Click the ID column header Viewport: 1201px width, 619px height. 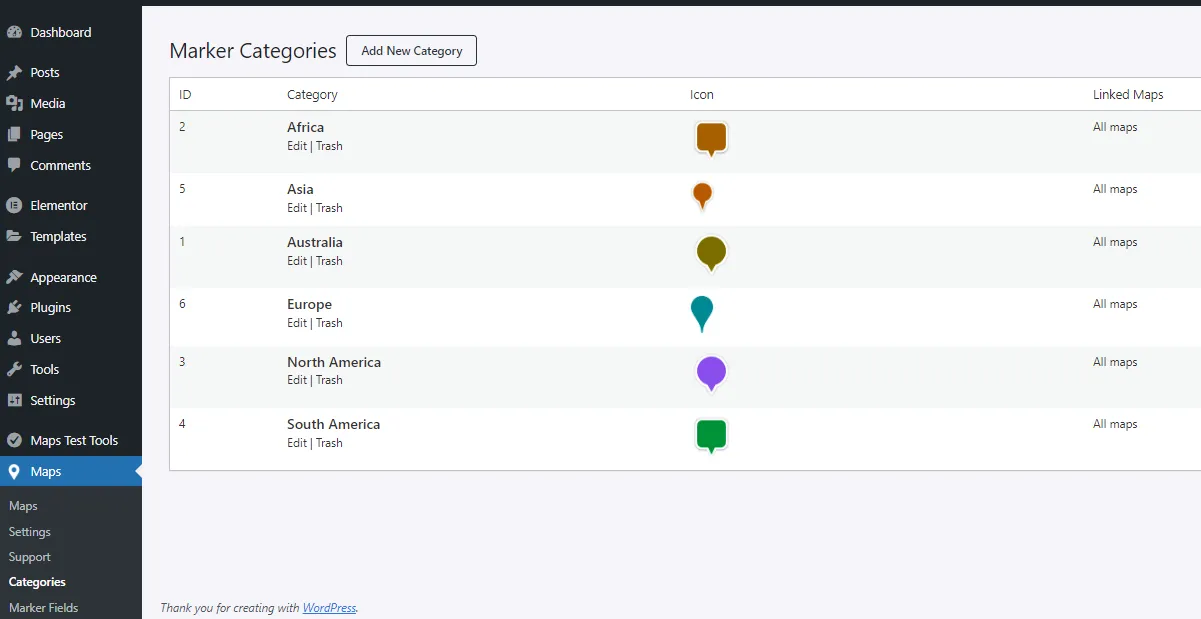click(185, 95)
